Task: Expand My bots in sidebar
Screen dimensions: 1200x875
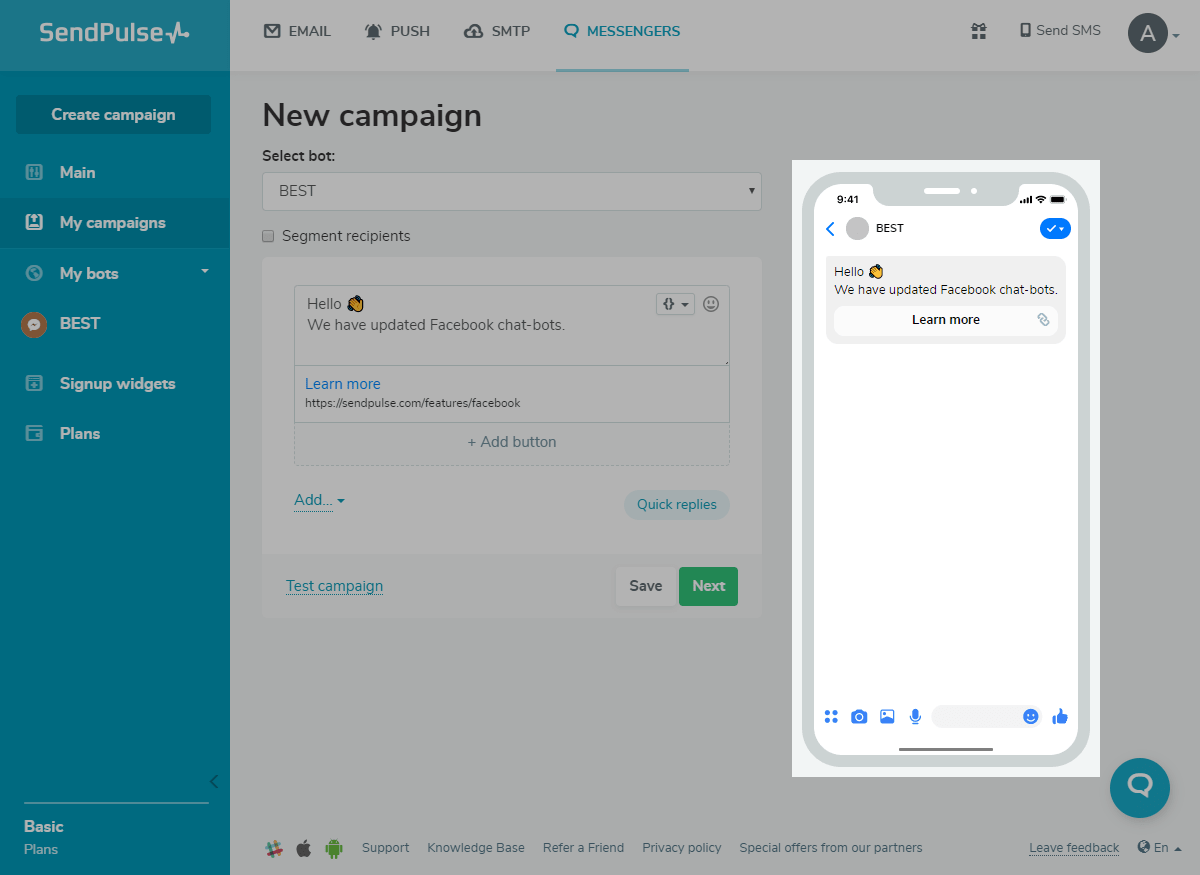Action: click(114, 273)
